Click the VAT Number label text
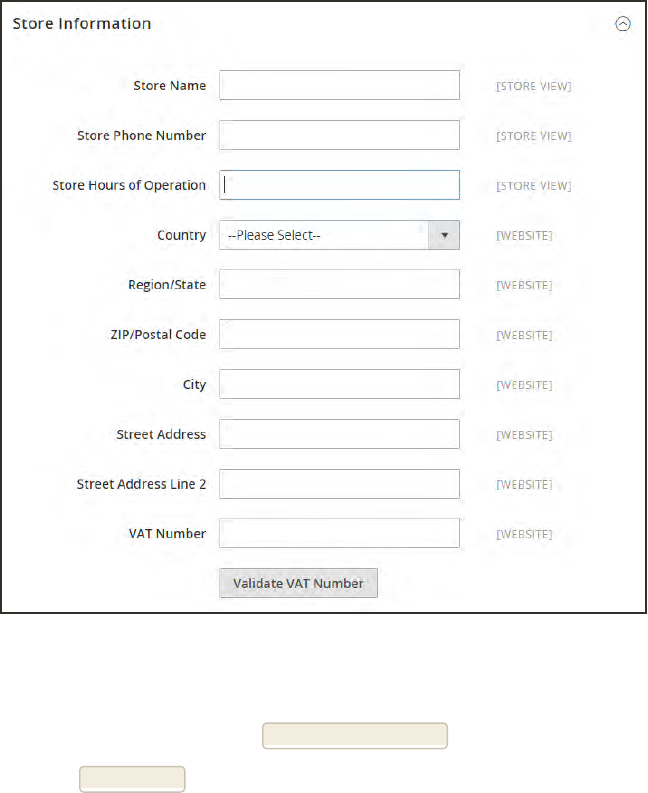The image size is (648, 793). tap(167, 534)
